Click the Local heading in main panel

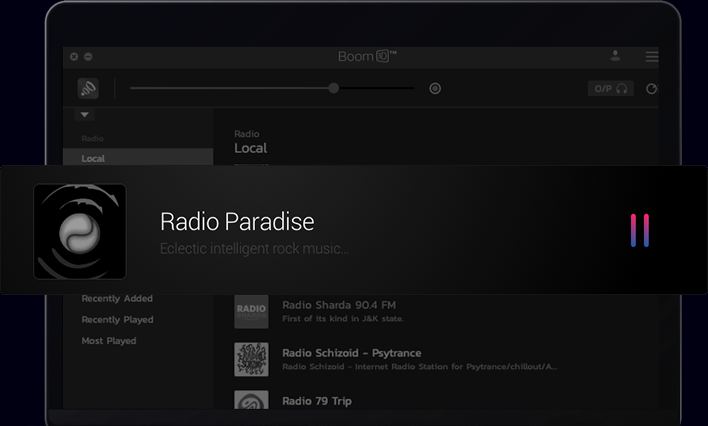click(251, 148)
